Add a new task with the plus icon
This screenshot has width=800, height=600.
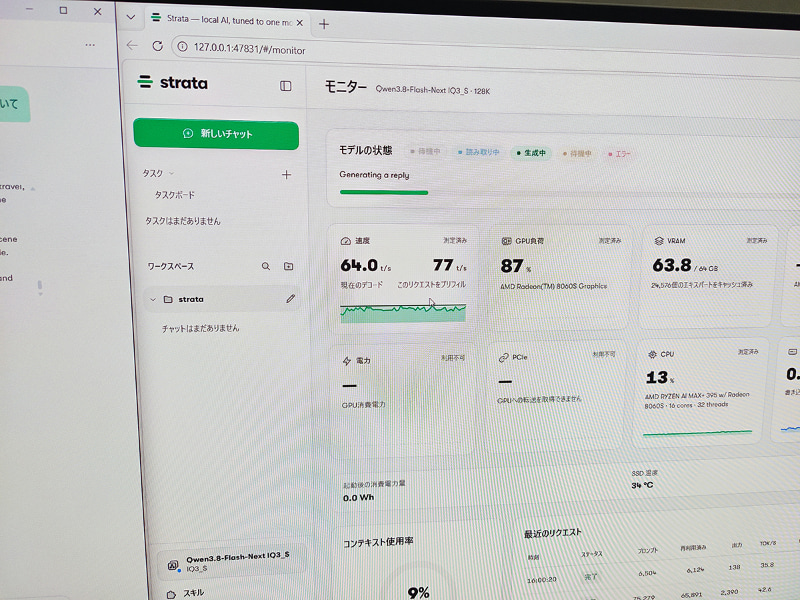pos(286,175)
